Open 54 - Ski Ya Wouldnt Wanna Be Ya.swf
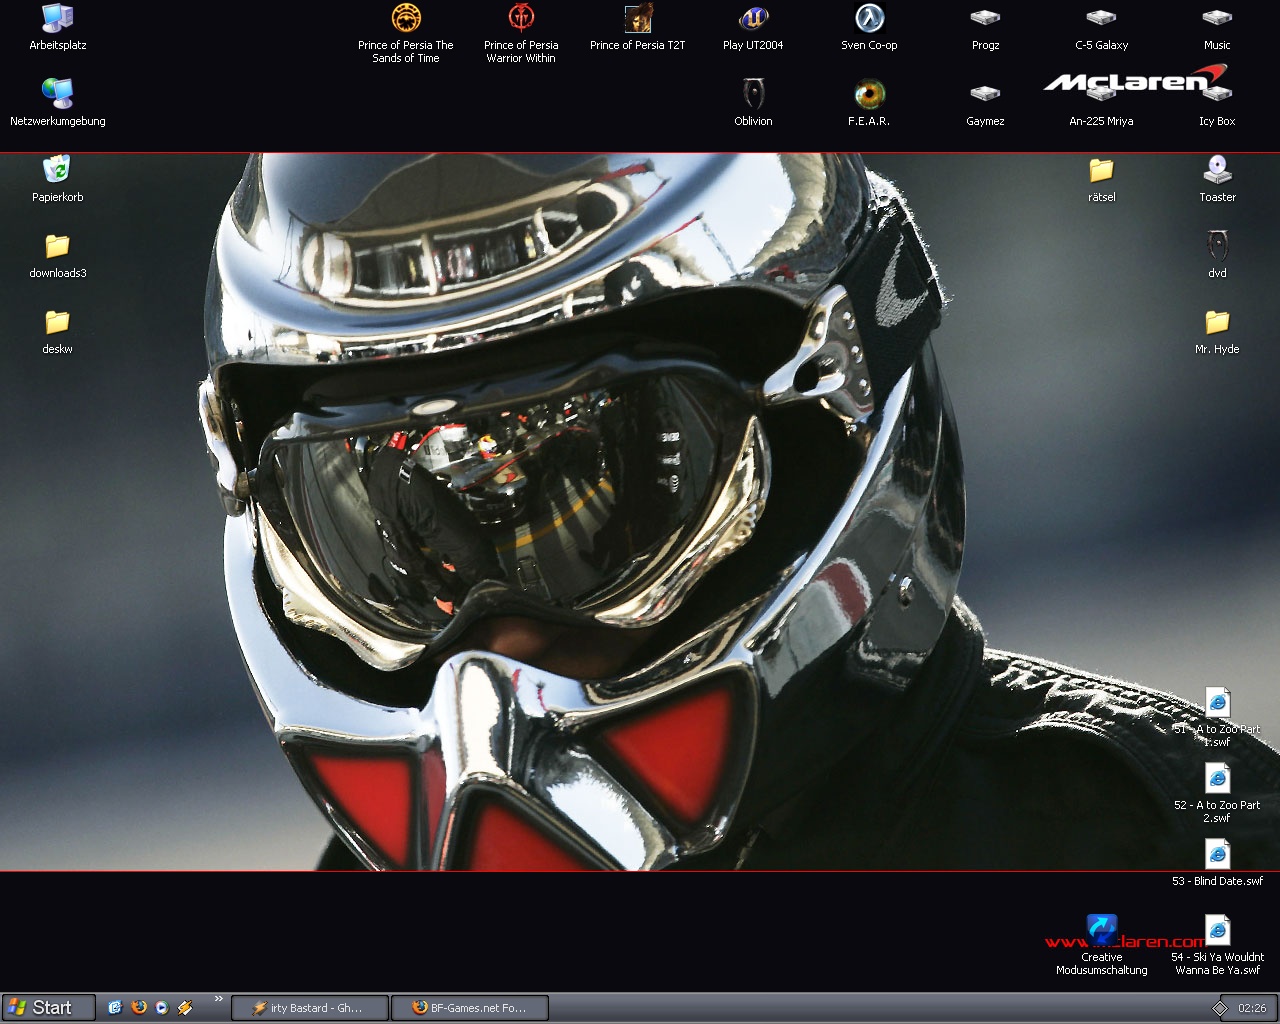Image resolution: width=1280 pixels, height=1024 pixels. pyautogui.click(x=1217, y=945)
